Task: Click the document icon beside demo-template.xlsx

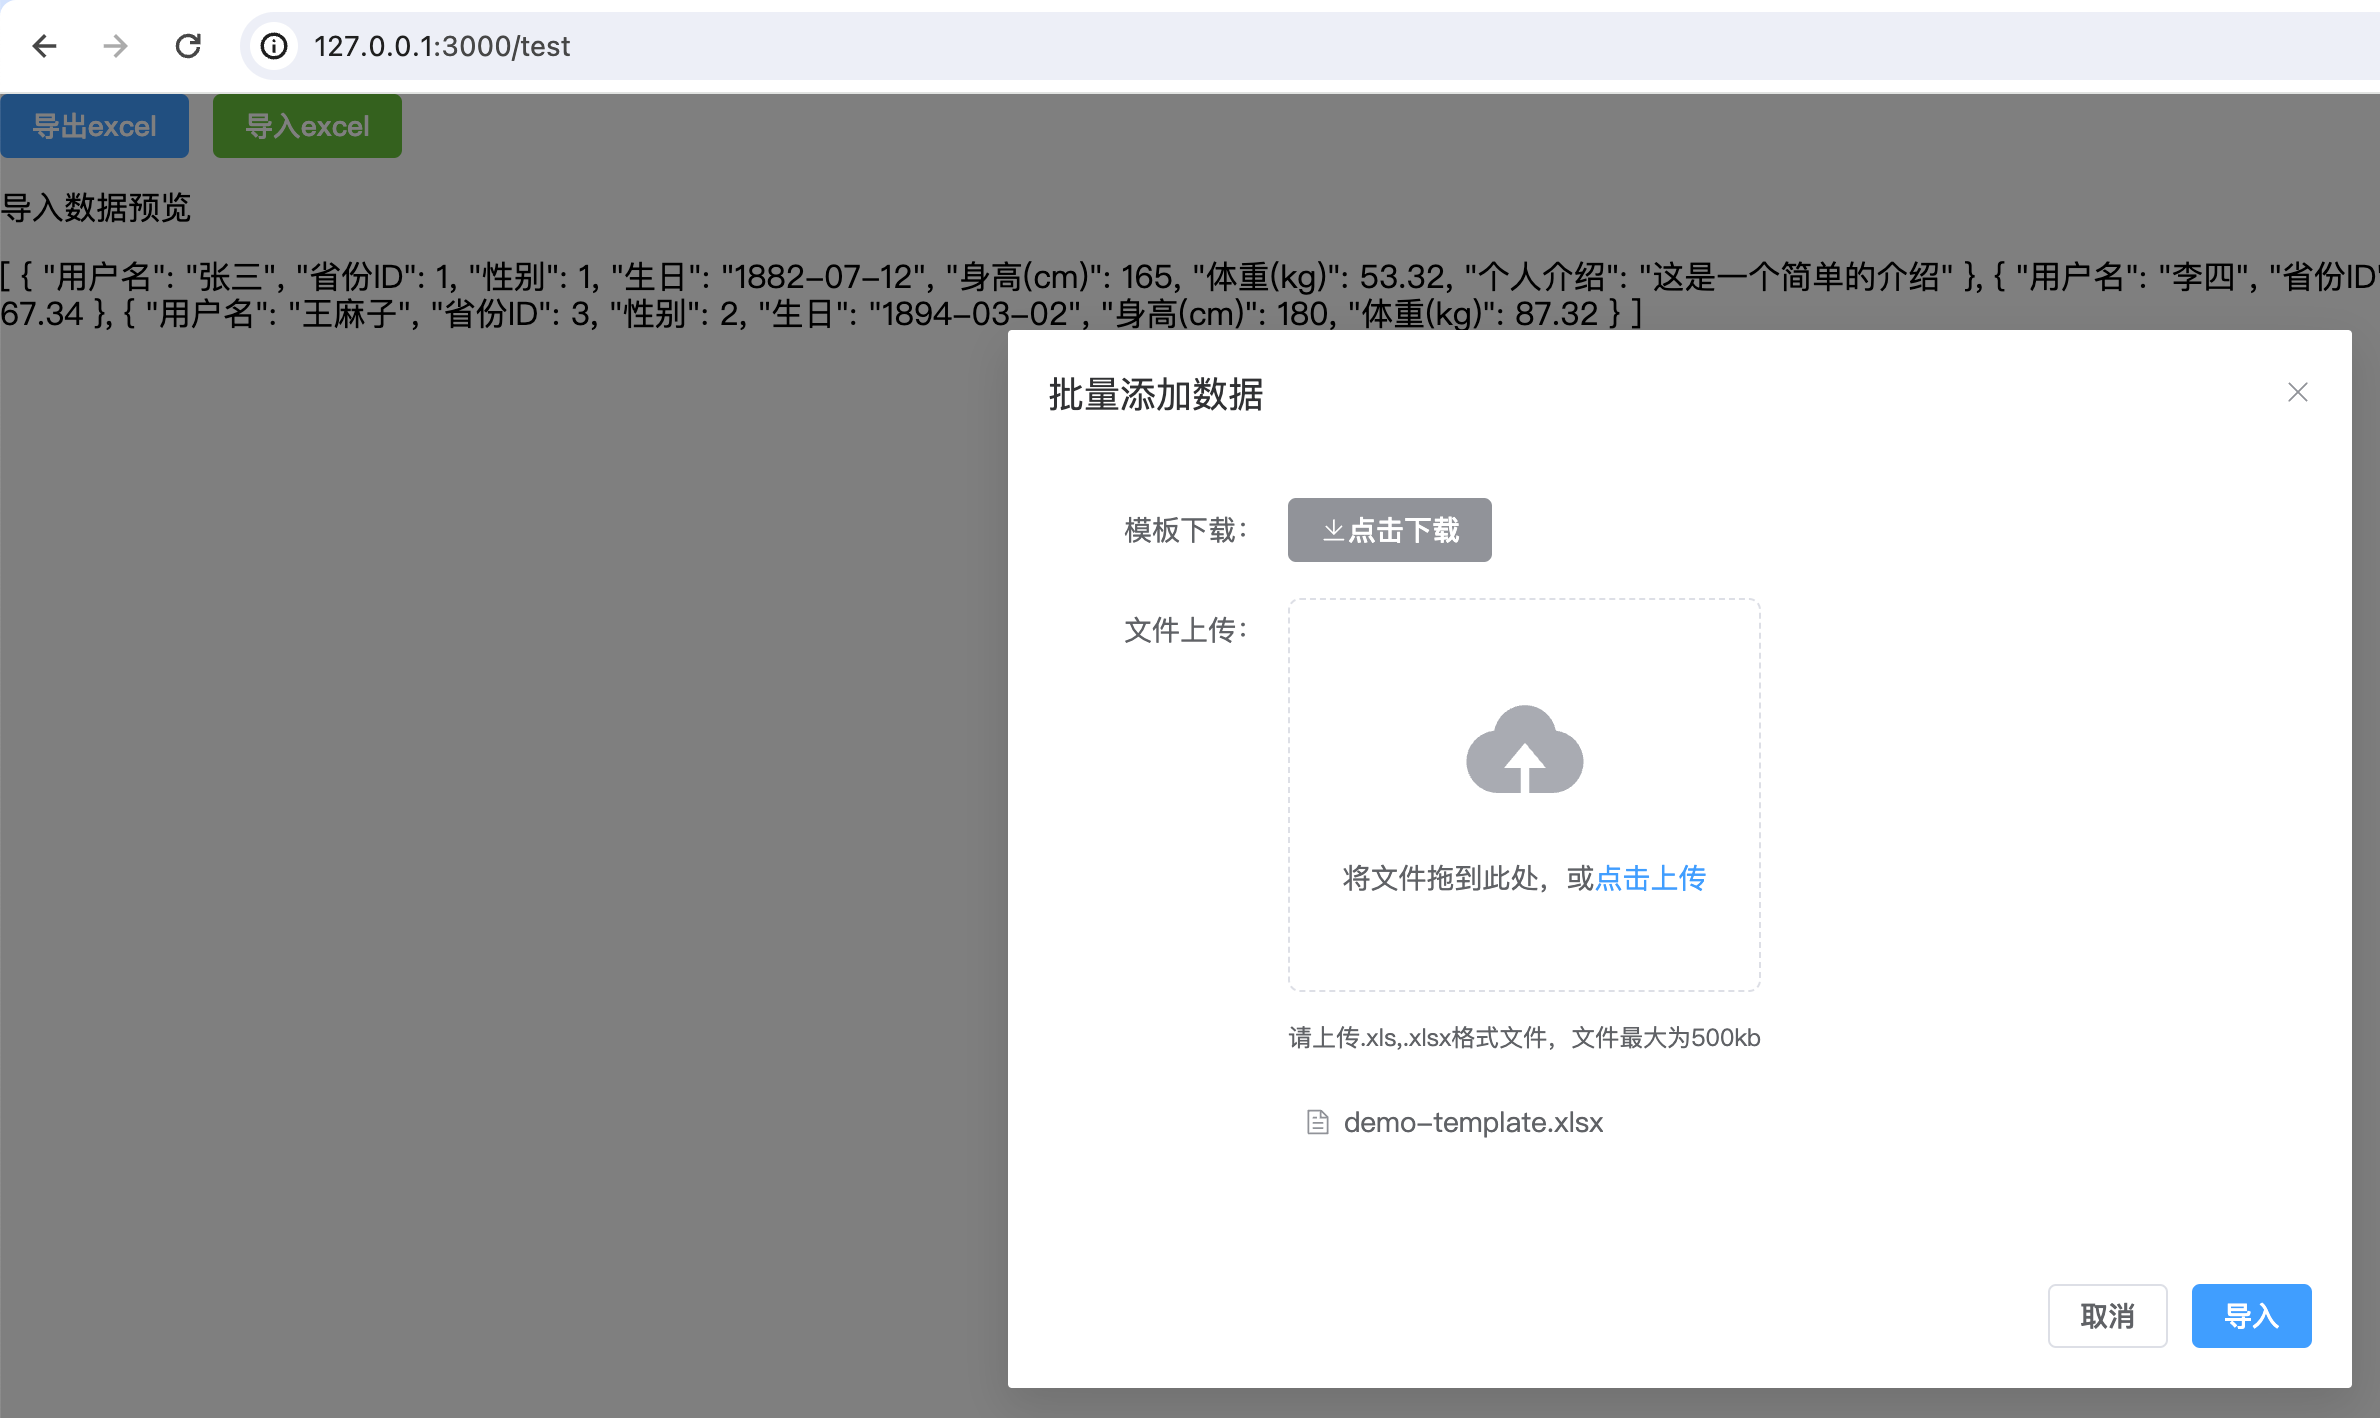Action: pyautogui.click(x=1318, y=1122)
